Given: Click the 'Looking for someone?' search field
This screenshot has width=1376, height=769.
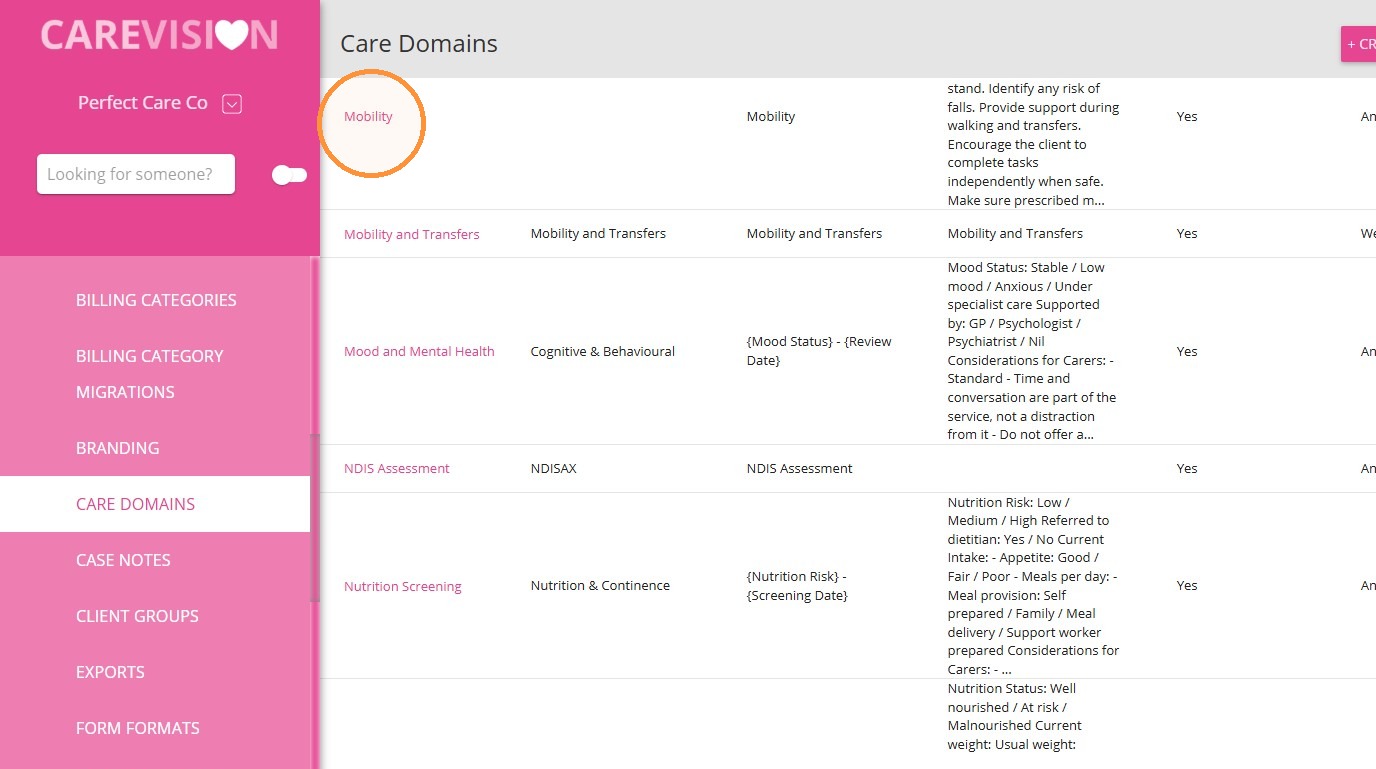Looking at the screenshot, I should click(x=136, y=174).
